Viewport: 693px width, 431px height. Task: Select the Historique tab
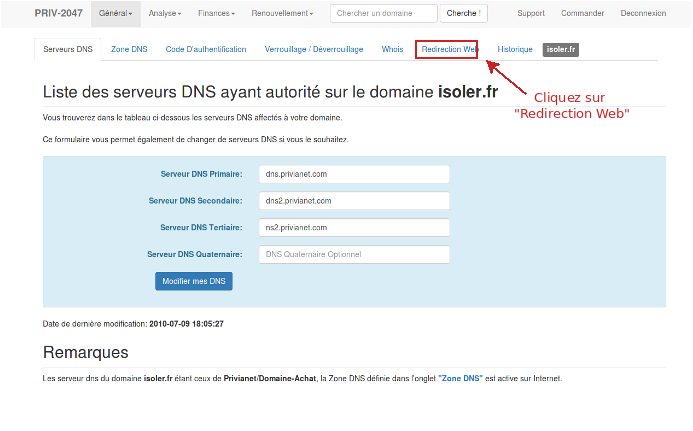tap(515, 50)
